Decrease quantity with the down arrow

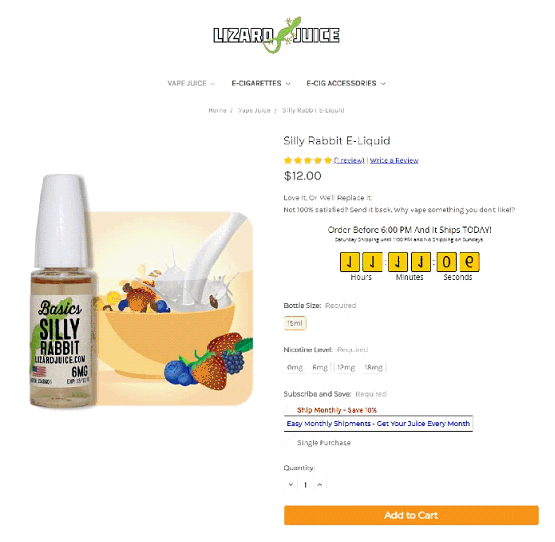coord(291,484)
